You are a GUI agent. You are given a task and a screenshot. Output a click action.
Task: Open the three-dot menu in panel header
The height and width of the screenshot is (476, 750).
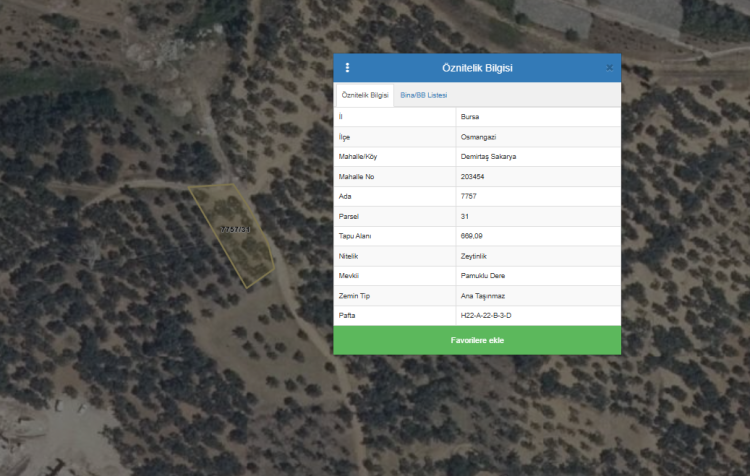348,68
